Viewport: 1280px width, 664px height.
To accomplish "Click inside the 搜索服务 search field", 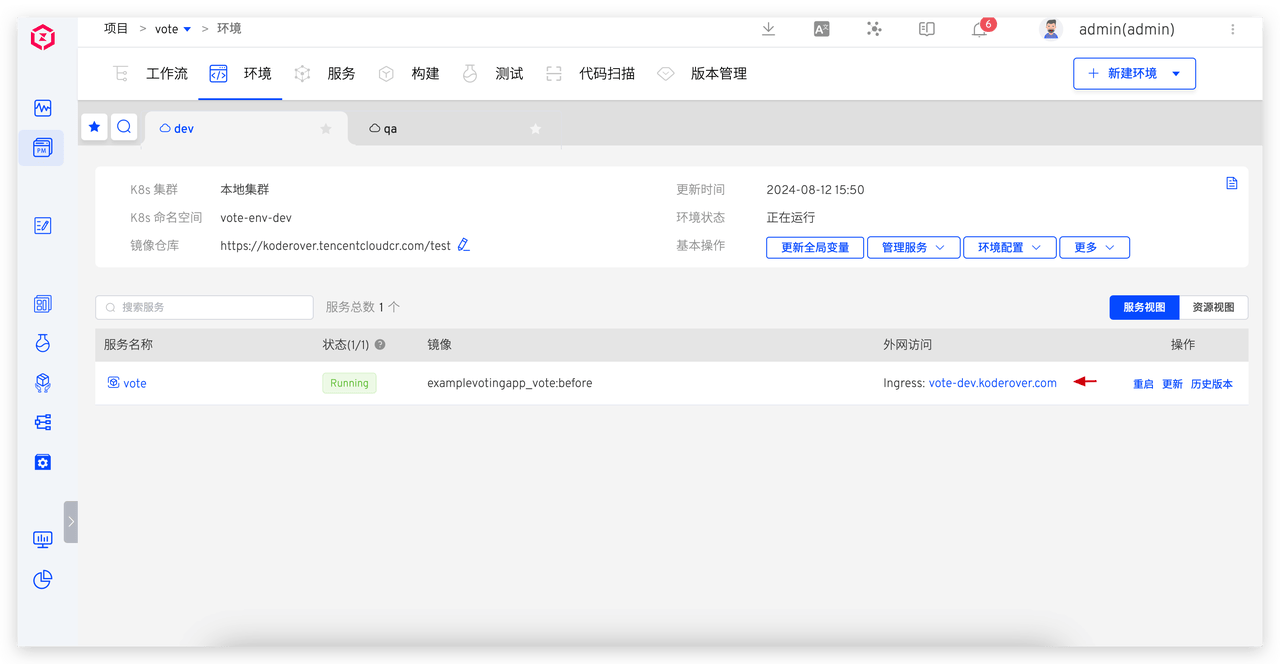I will 204,307.
